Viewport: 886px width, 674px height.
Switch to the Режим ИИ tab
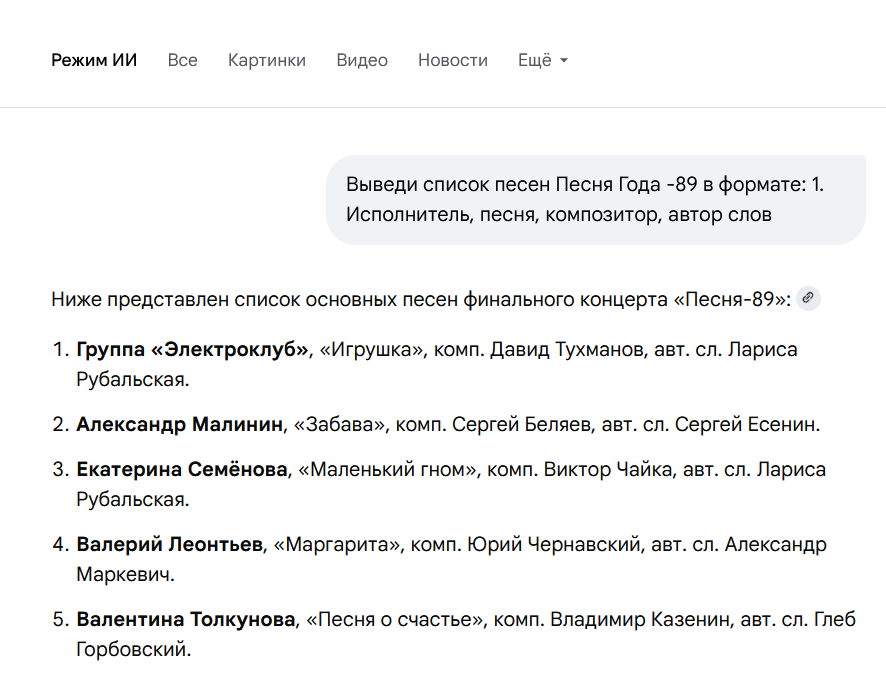click(94, 60)
